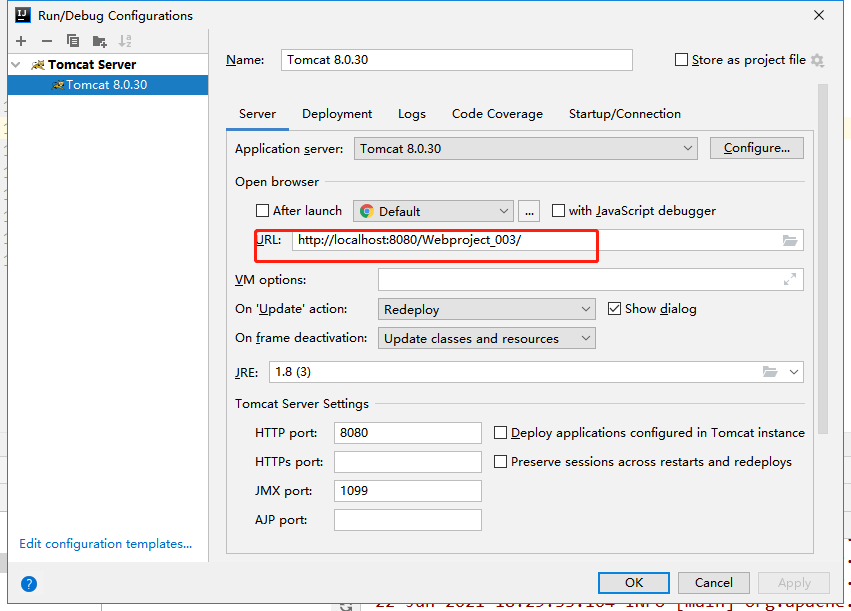Viewport: 851px width, 611px height.
Task: Browse for JRE with folder icon
Action: (x=770, y=372)
